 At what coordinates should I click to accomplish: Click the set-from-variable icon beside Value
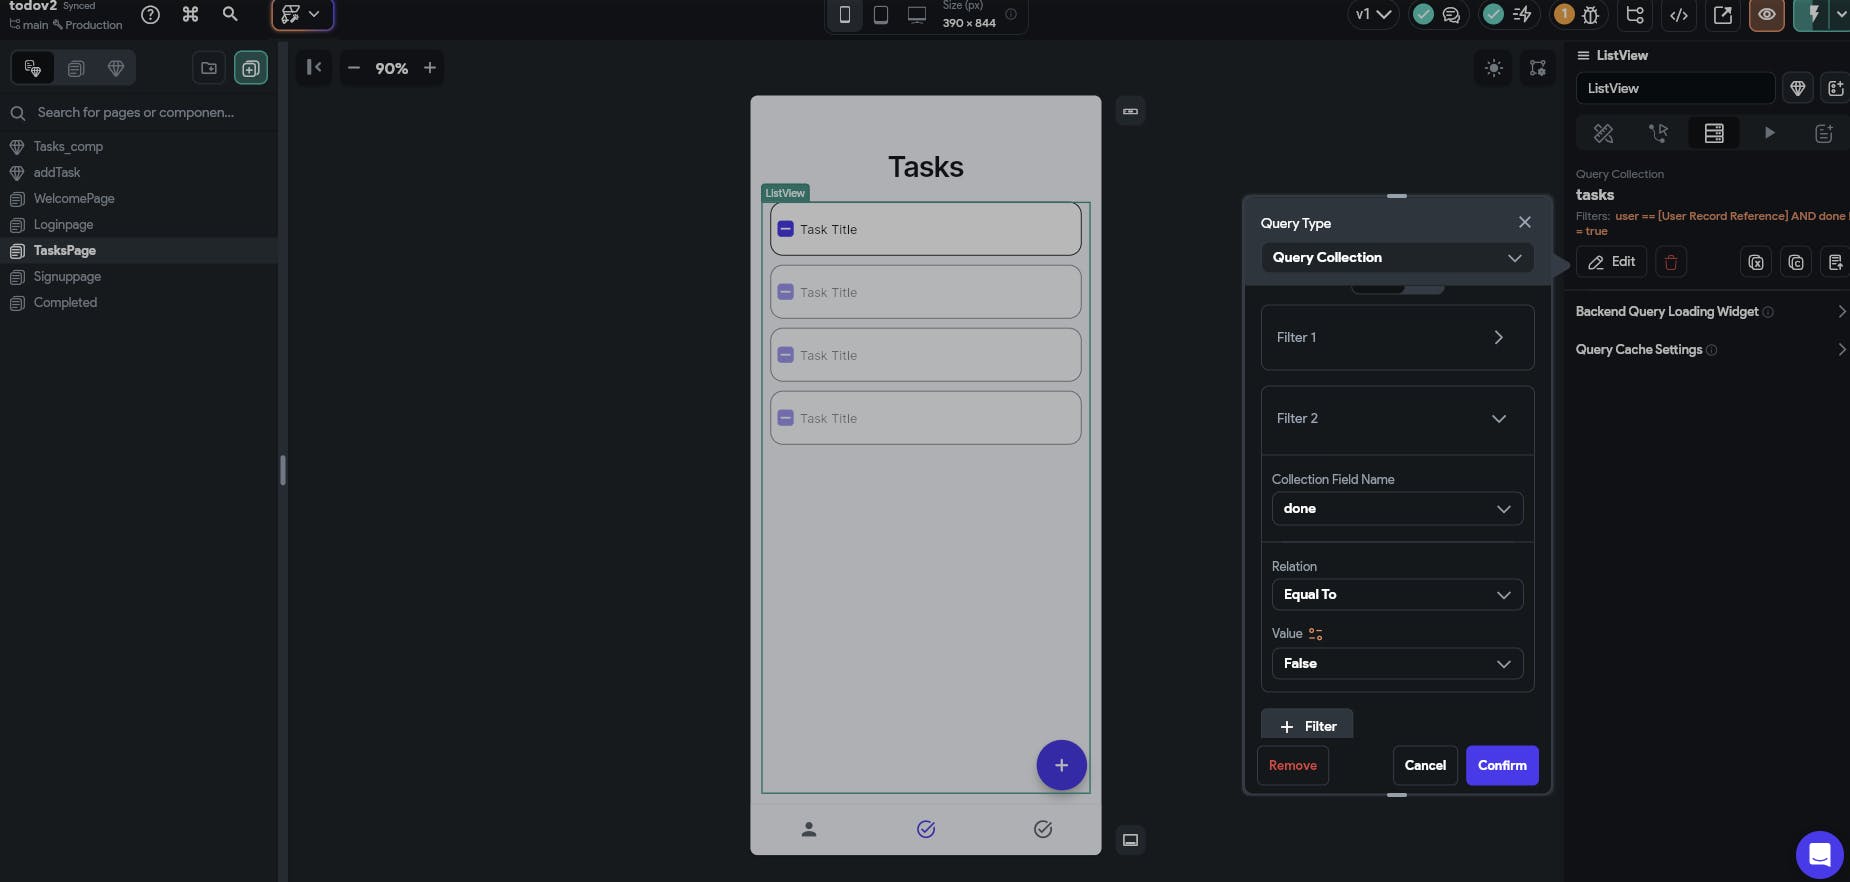coord(1316,634)
